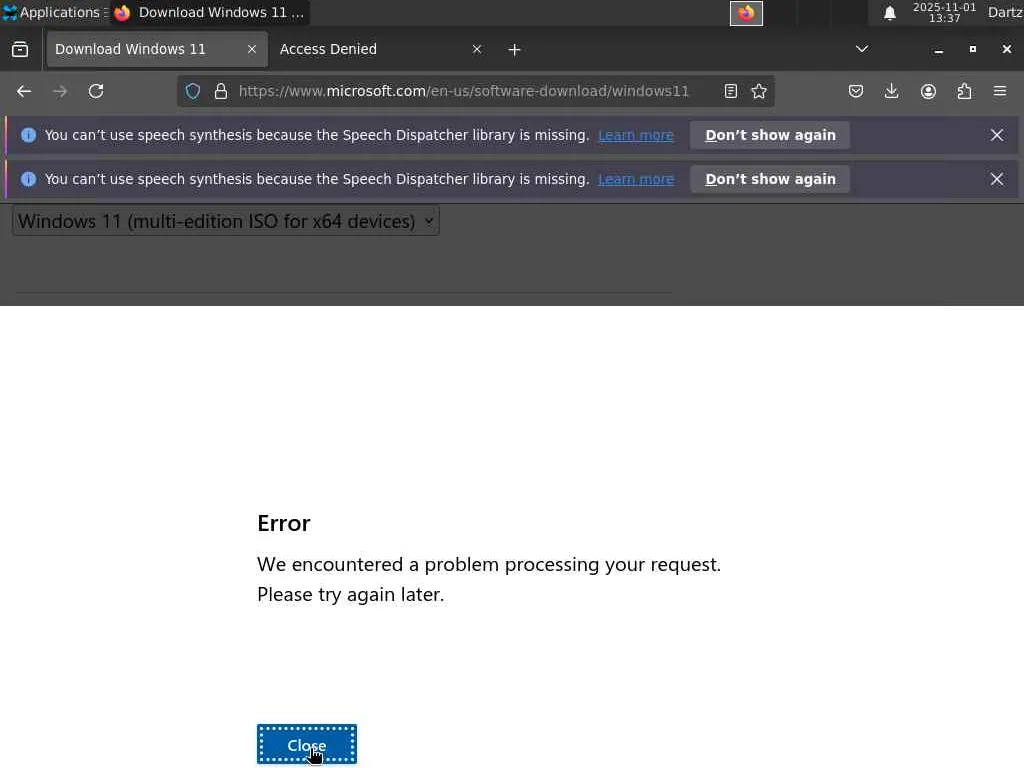Open the notification bell in system panel
The height and width of the screenshot is (768, 1024).
tap(889, 13)
